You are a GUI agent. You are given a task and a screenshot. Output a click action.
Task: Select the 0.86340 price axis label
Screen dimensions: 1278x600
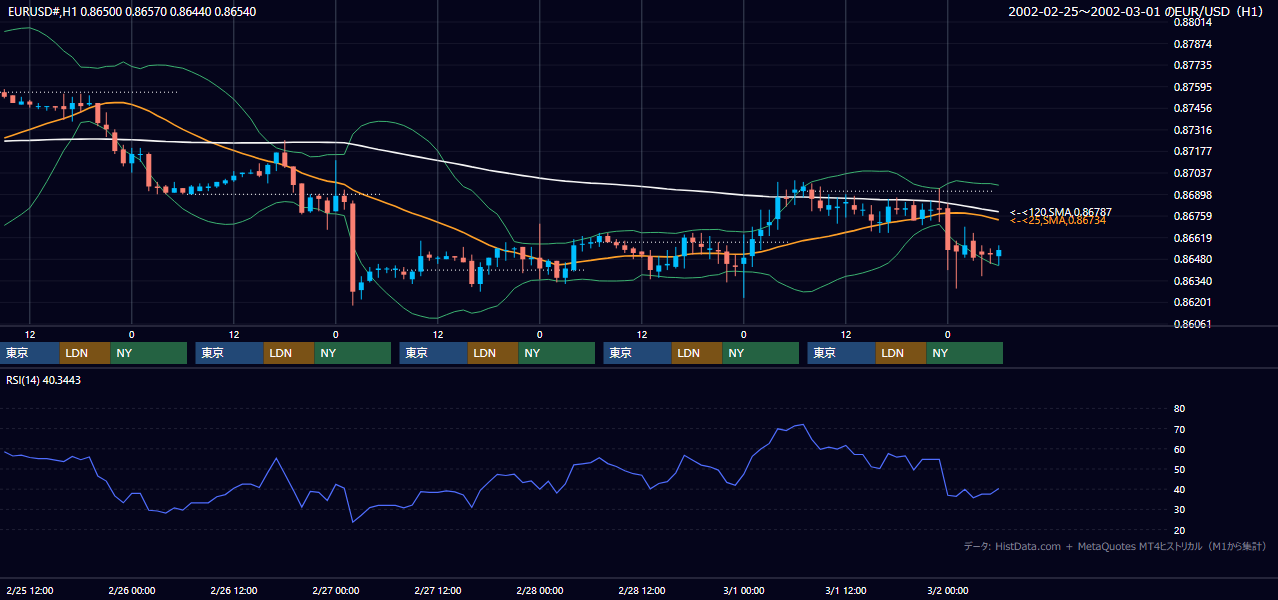(x=1192, y=281)
